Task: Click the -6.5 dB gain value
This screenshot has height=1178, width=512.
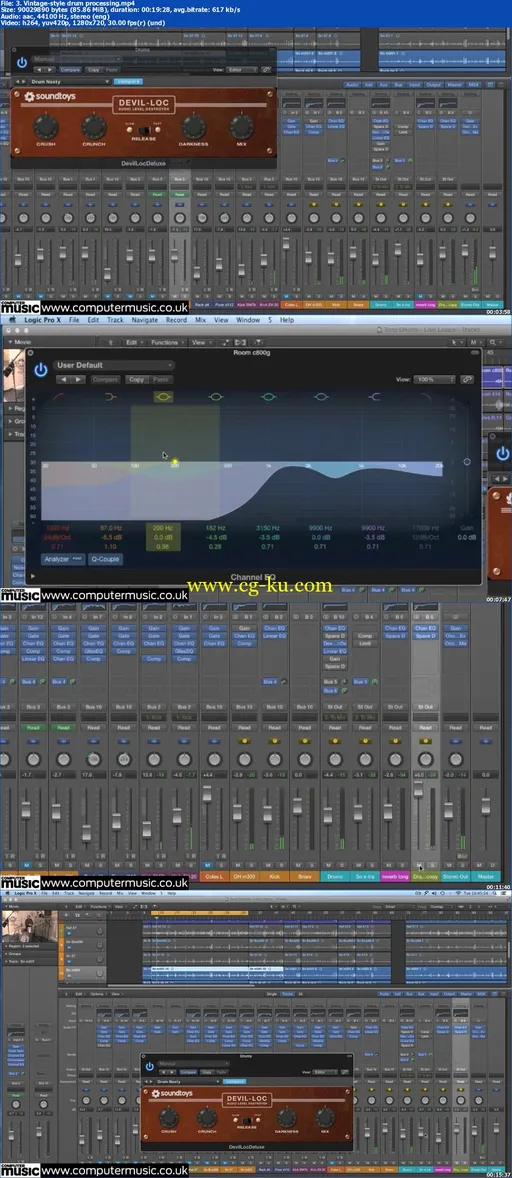Action: tap(111, 537)
